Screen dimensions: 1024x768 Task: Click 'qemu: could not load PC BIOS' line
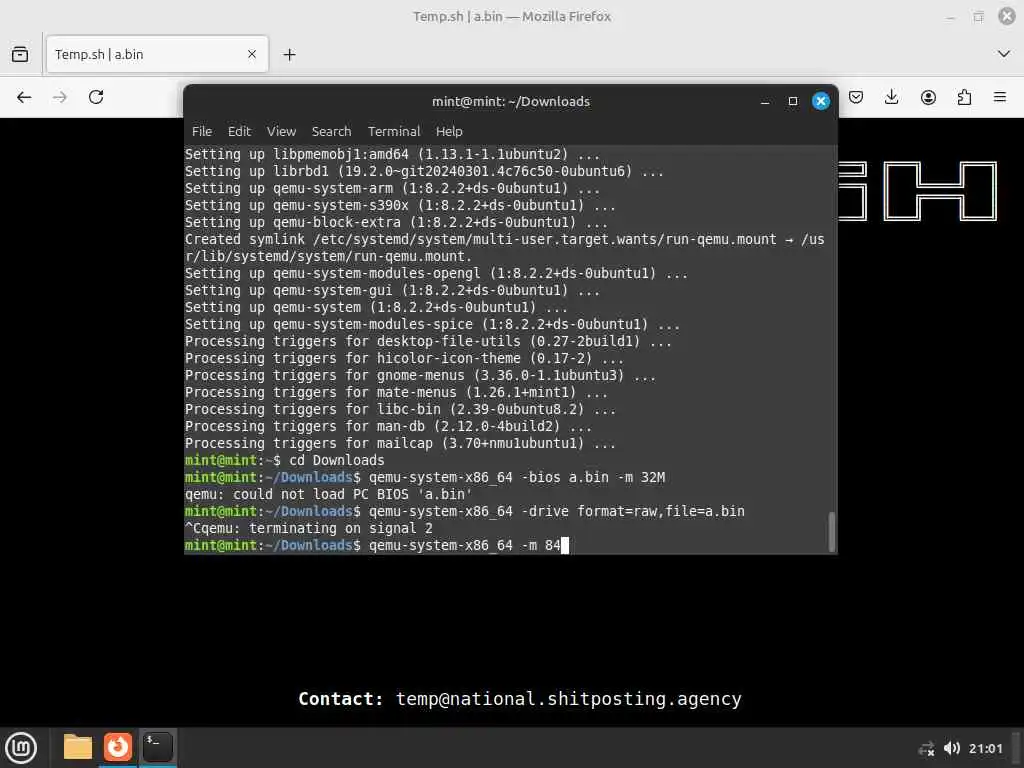point(328,494)
